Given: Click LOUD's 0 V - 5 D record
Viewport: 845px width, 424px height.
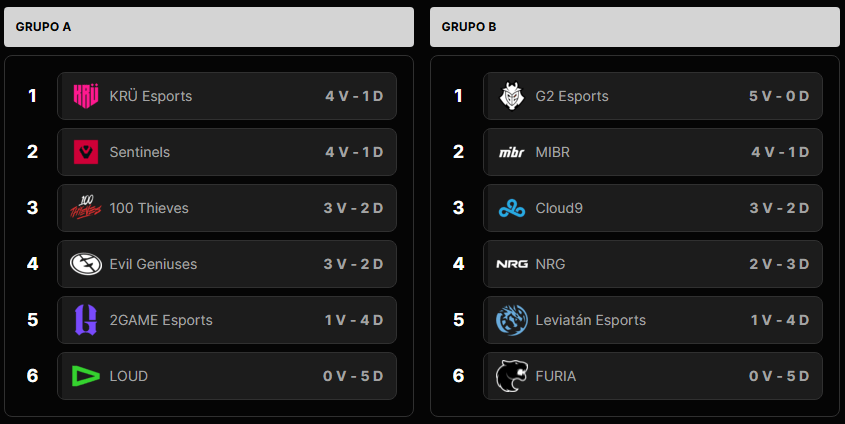Looking at the screenshot, I should [x=353, y=376].
